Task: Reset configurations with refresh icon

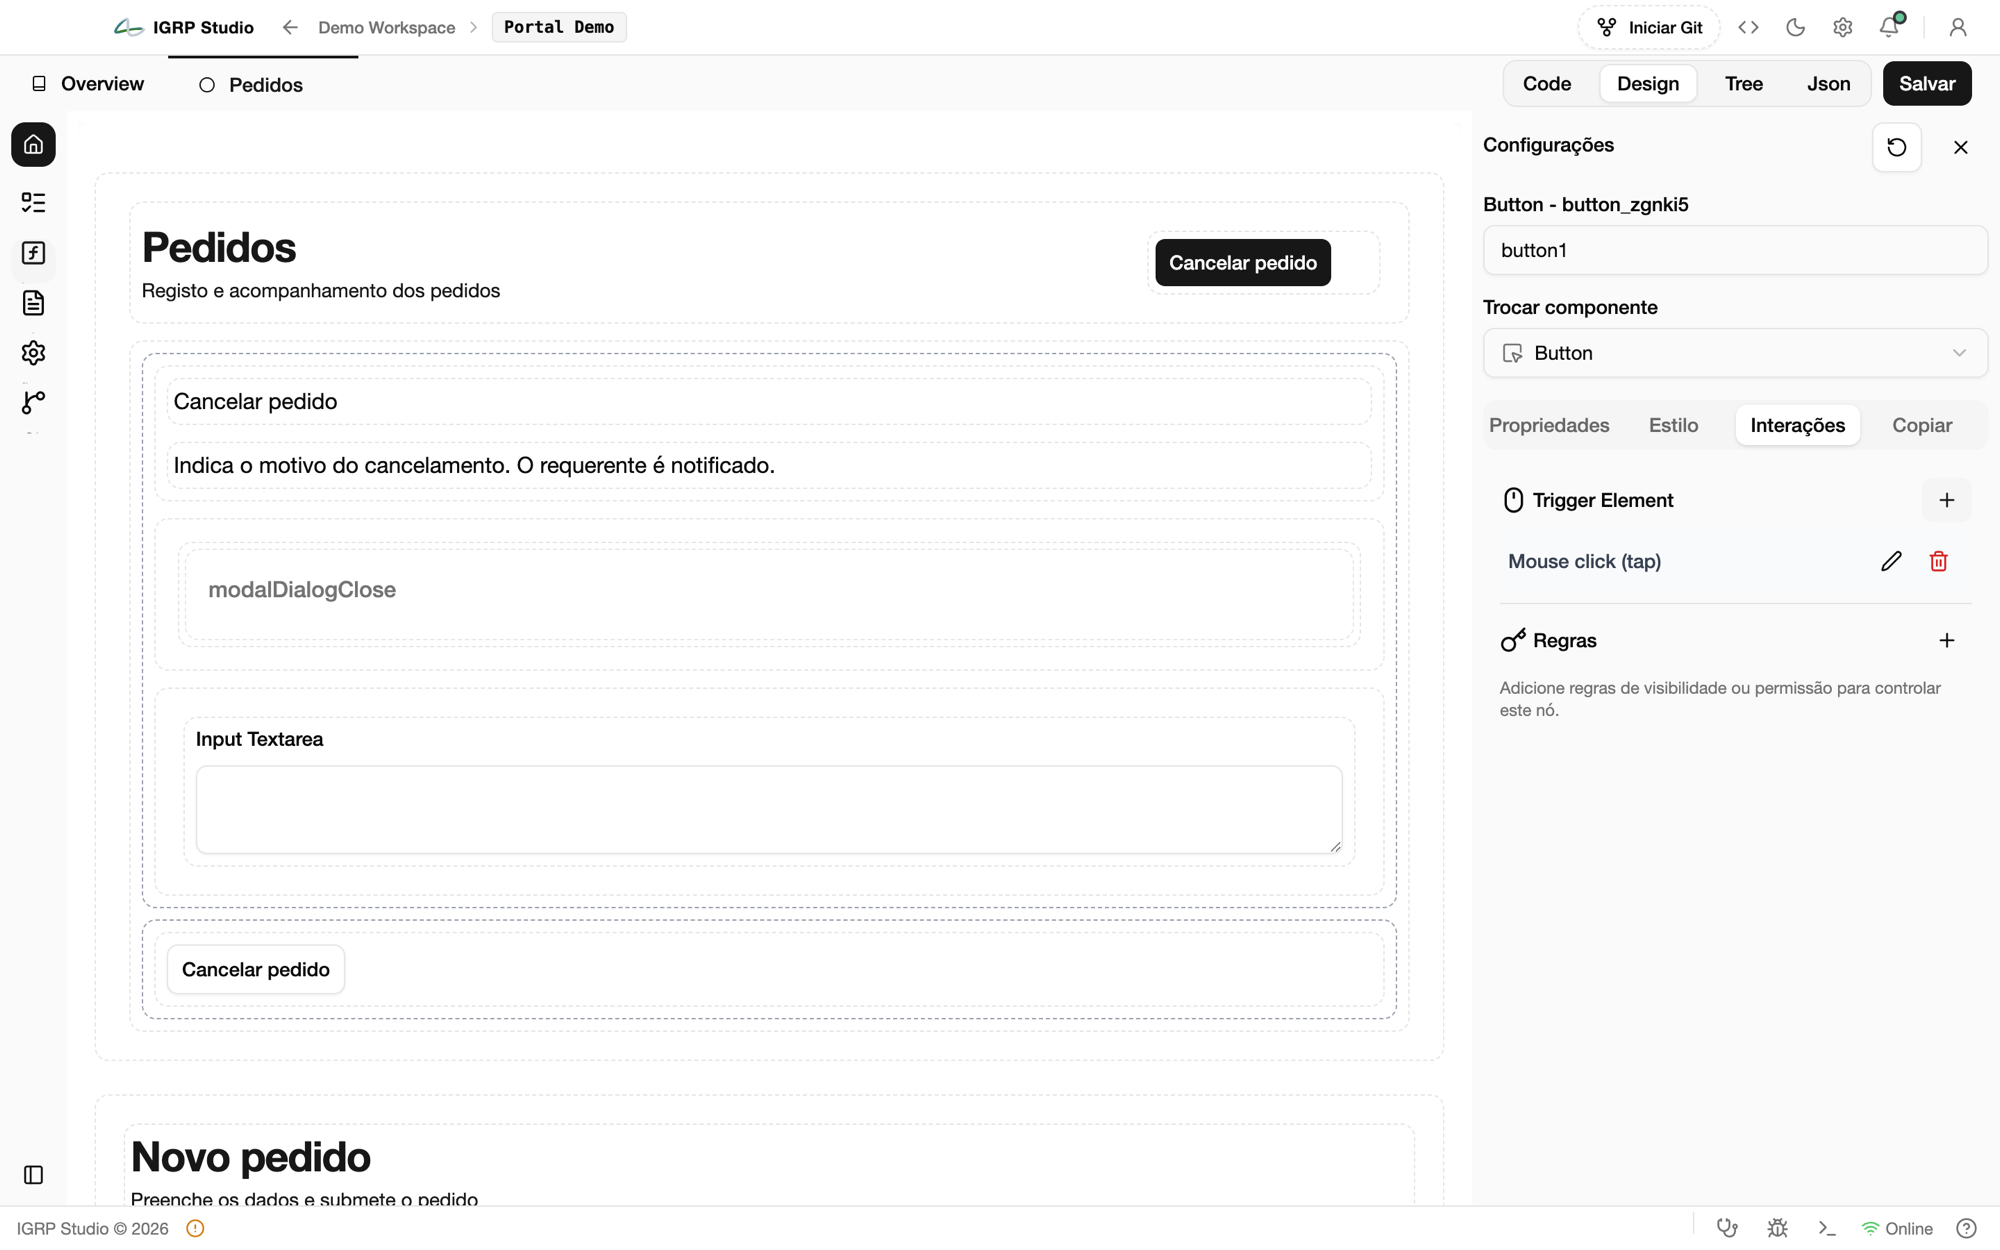Action: click(x=1896, y=147)
